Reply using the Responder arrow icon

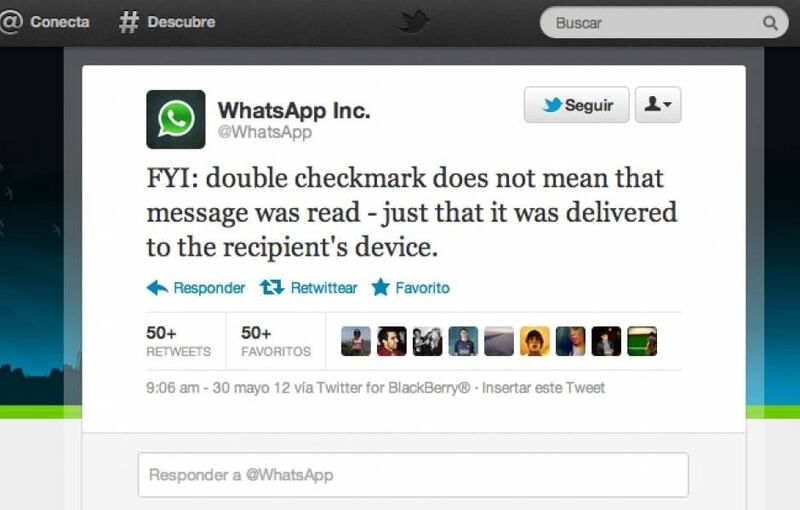pos(157,288)
